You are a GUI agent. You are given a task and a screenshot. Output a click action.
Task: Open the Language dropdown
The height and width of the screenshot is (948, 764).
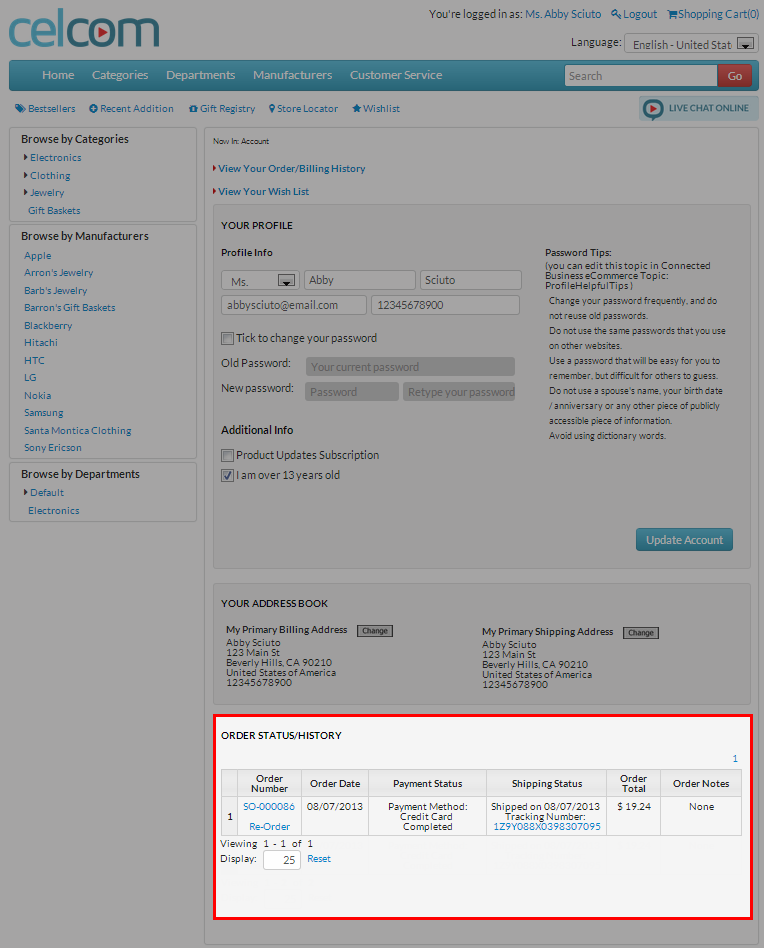tap(746, 44)
